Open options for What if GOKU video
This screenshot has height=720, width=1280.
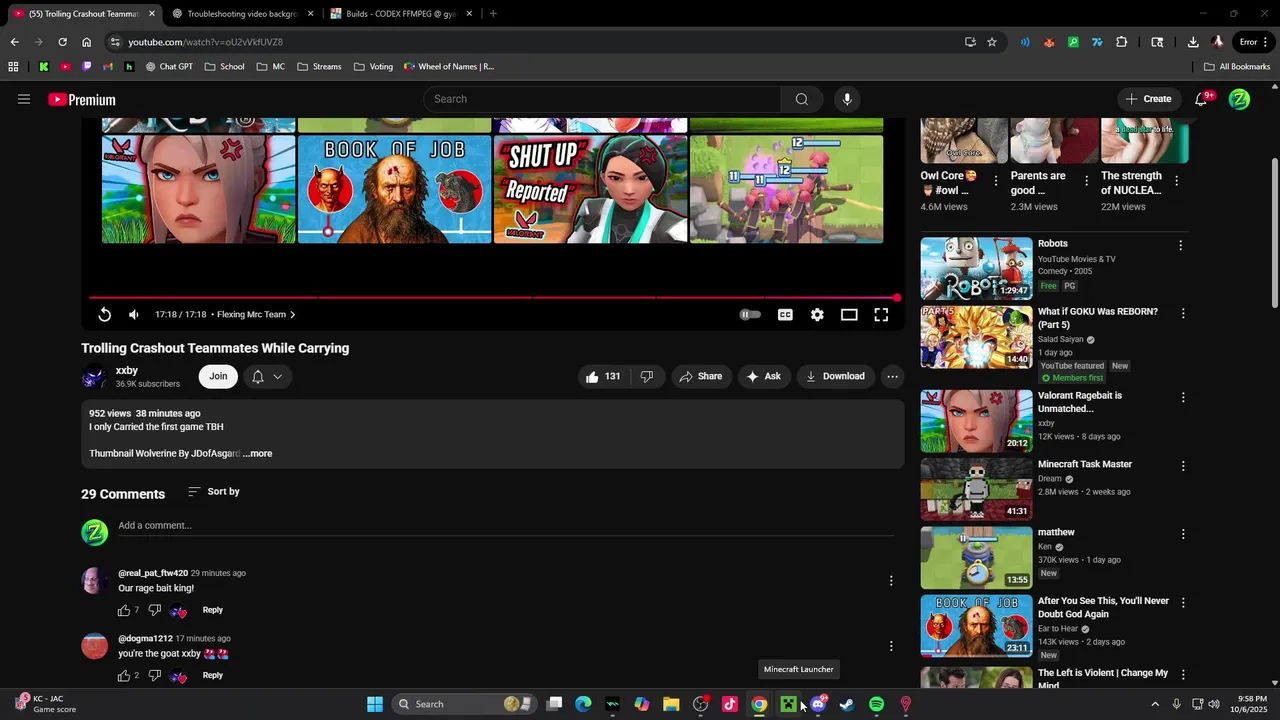(x=1183, y=313)
